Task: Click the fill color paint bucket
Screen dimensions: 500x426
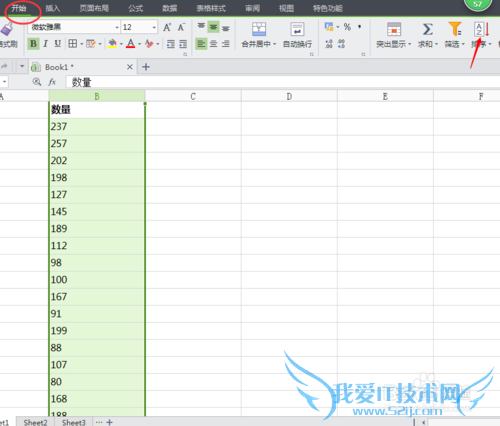Action: (x=113, y=44)
